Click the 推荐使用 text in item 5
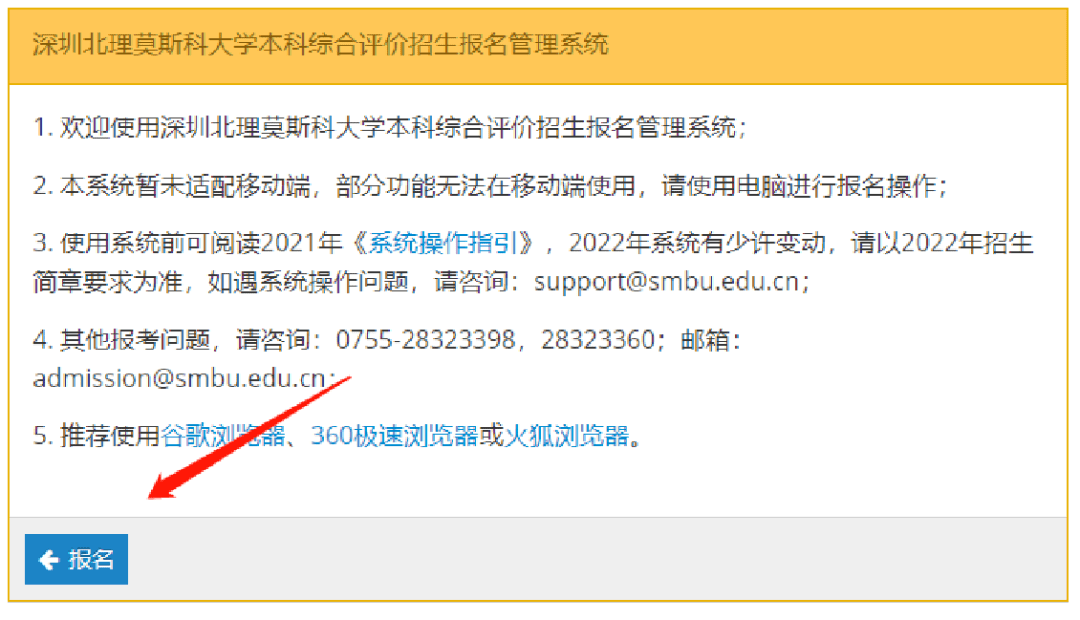Image resolution: width=1080 pixels, height=620 pixels. point(110,435)
